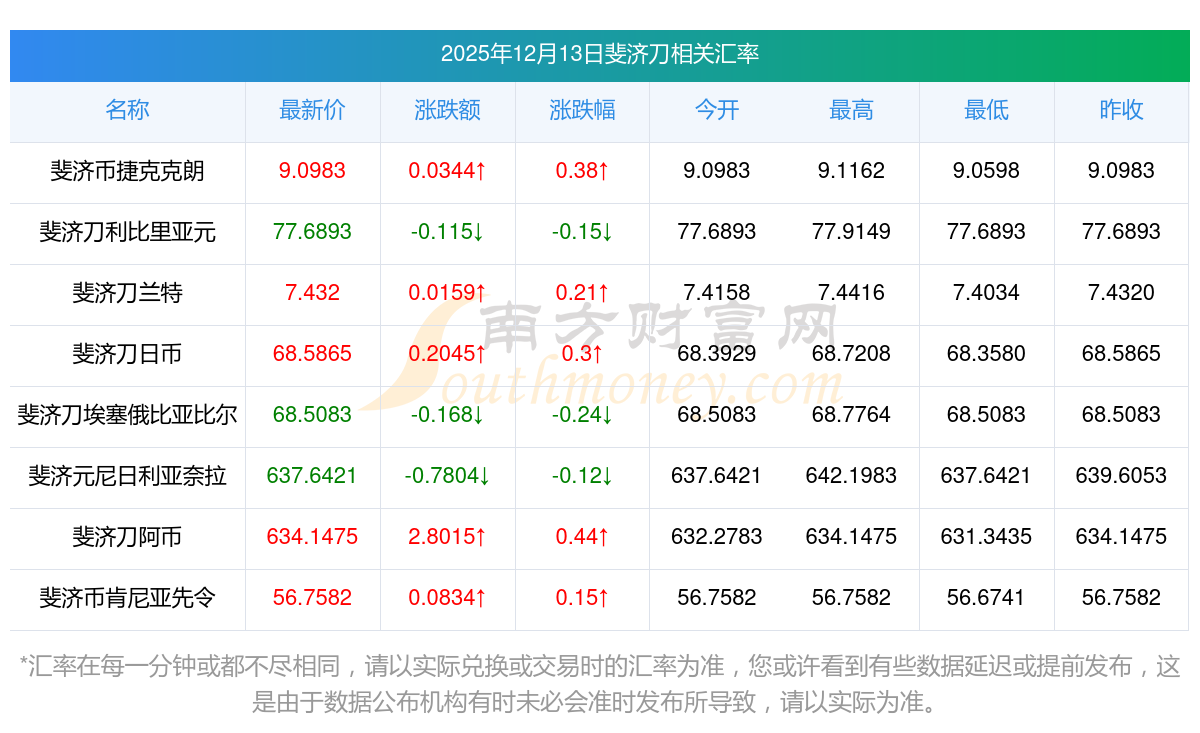Select change amount 0.2045↑
1200x733 pixels.
pyautogui.click(x=447, y=354)
